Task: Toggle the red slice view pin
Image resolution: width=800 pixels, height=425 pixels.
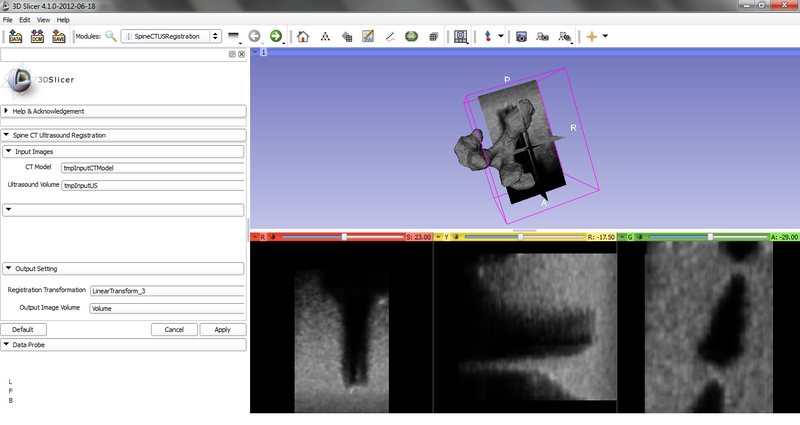Action: pos(254,237)
